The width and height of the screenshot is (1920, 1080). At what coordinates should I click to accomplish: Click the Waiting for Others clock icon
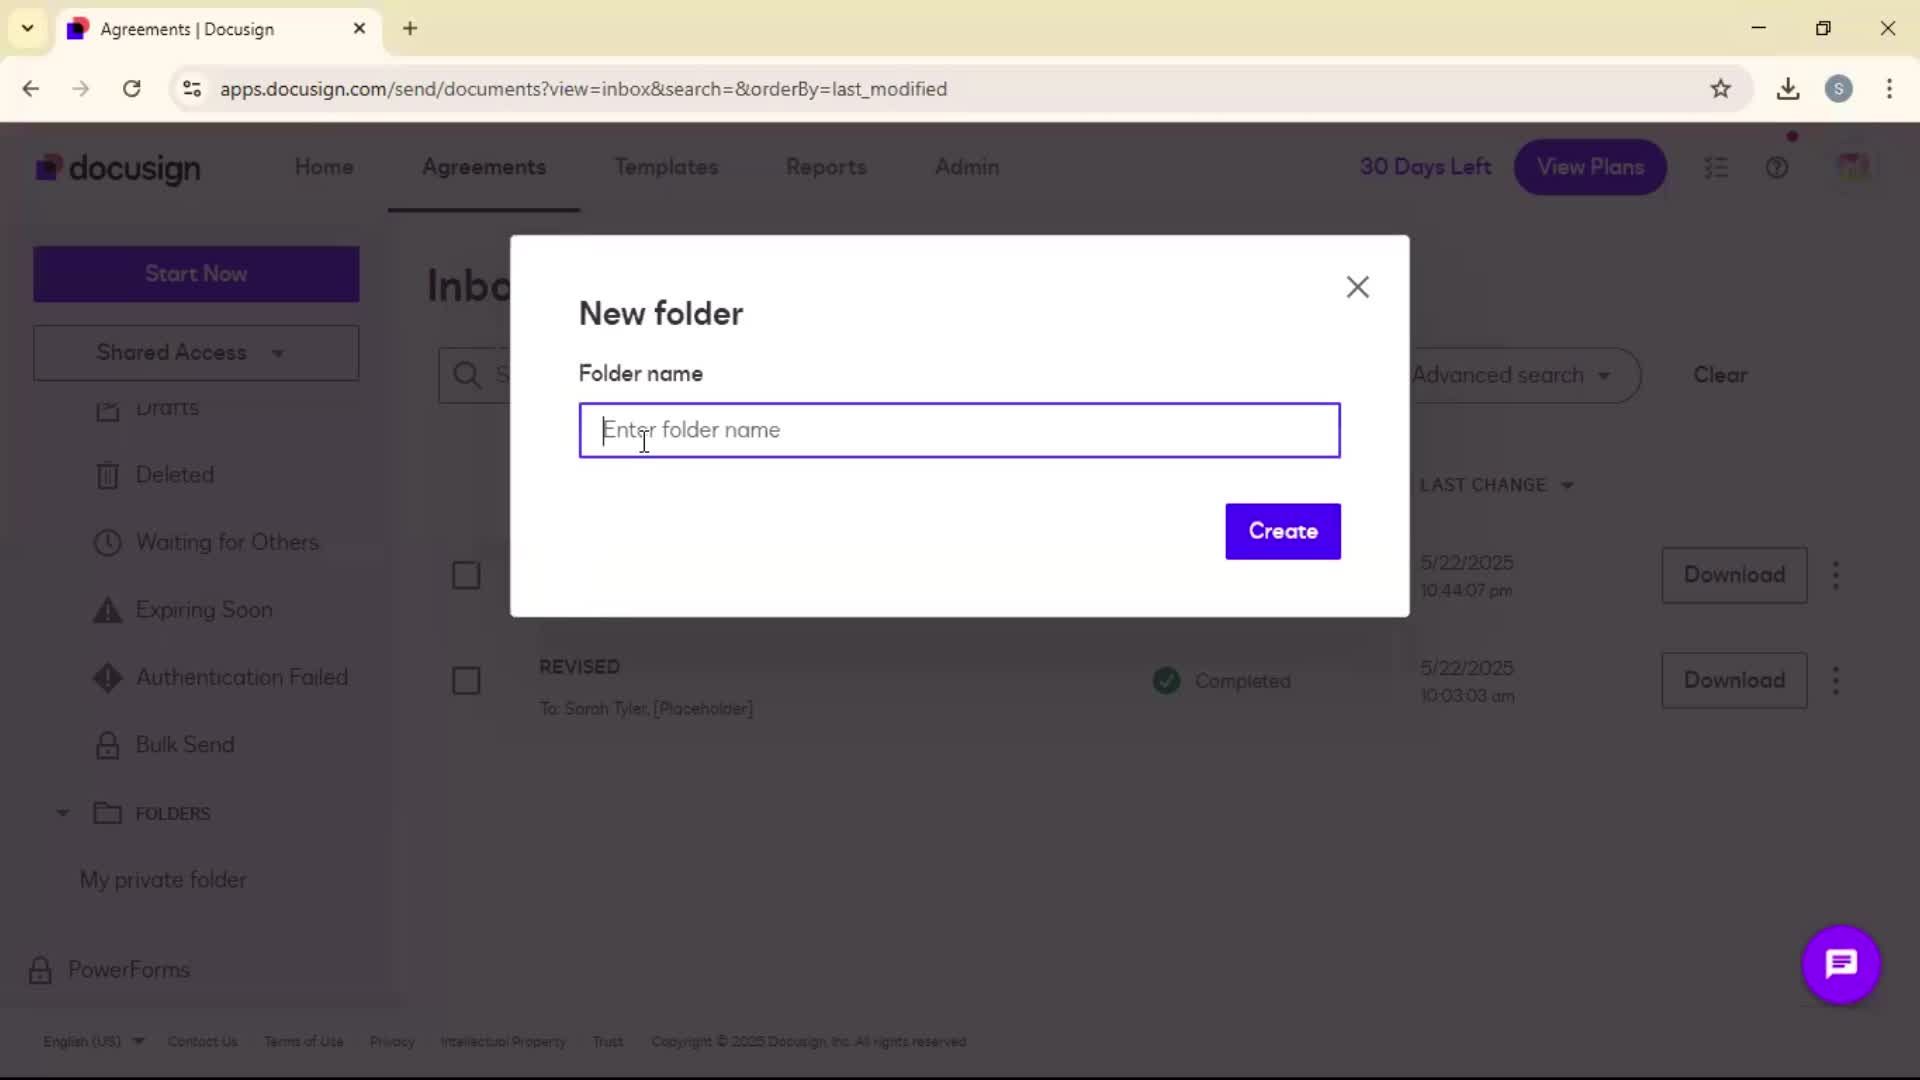[x=107, y=542]
